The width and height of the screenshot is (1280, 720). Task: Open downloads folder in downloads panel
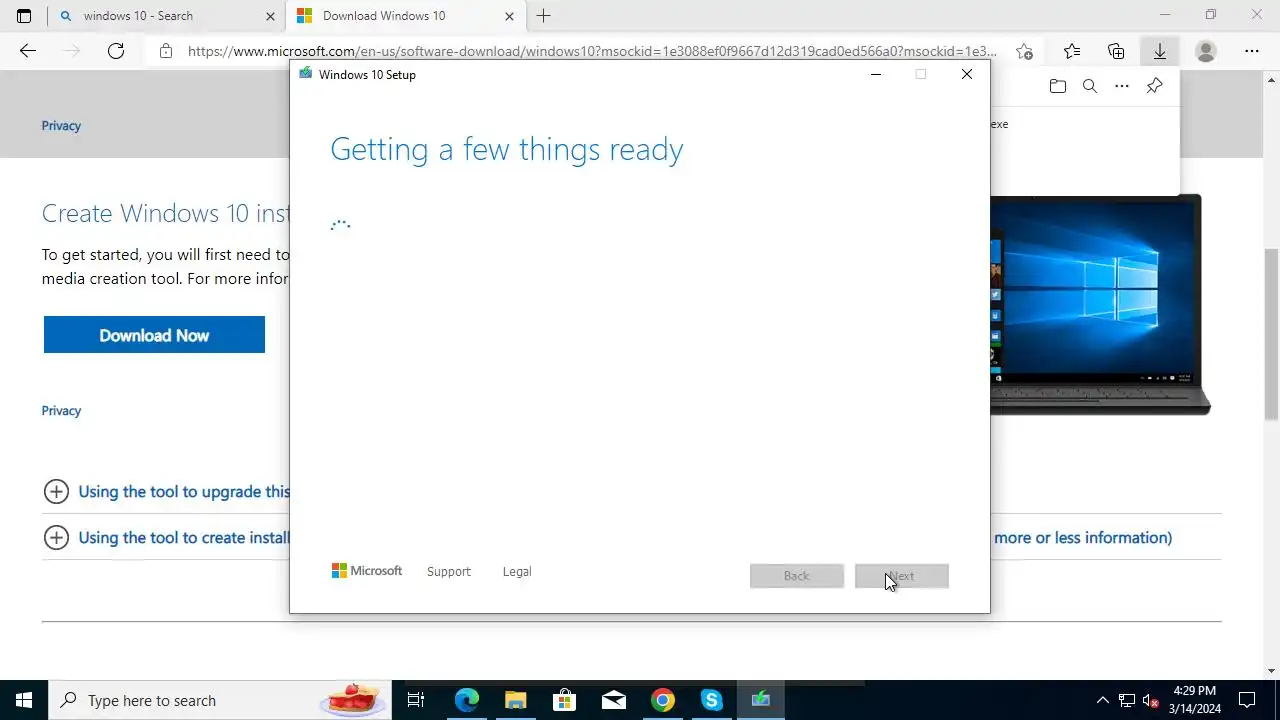tap(1058, 86)
